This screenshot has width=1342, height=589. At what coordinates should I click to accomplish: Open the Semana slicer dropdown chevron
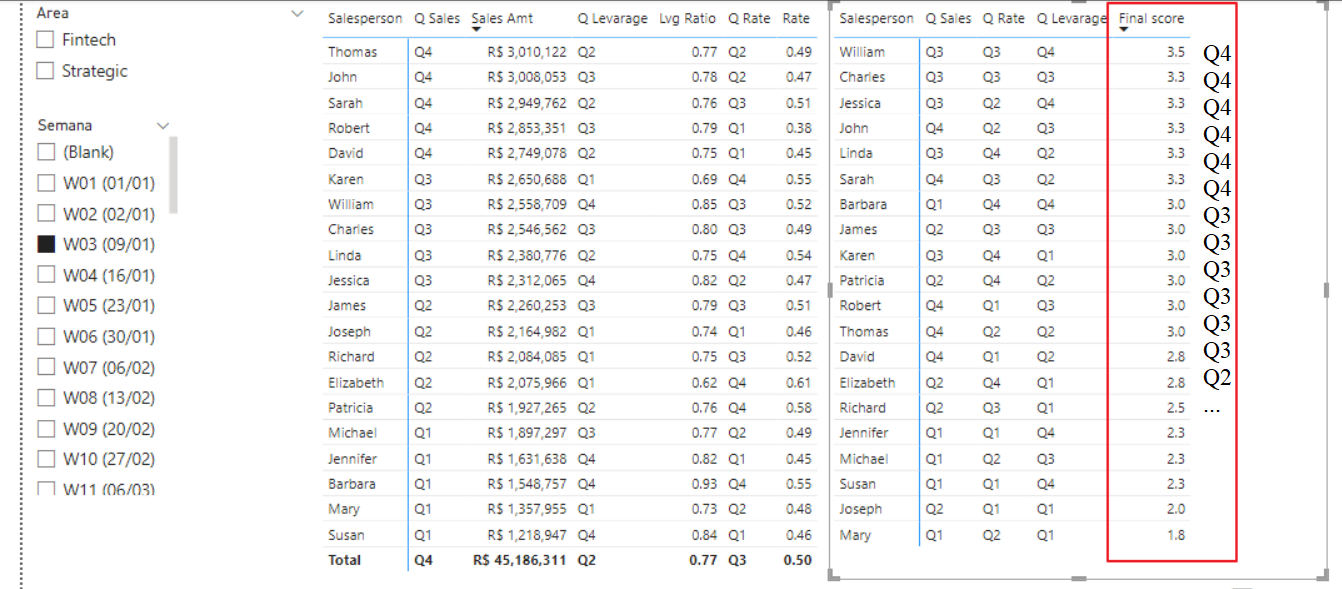[x=163, y=126]
